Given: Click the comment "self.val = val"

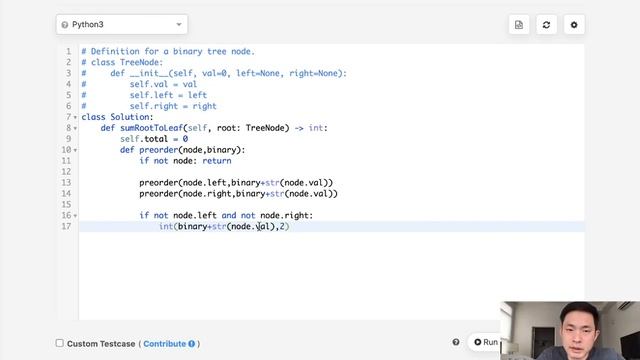Looking at the screenshot, I should [163, 84].
